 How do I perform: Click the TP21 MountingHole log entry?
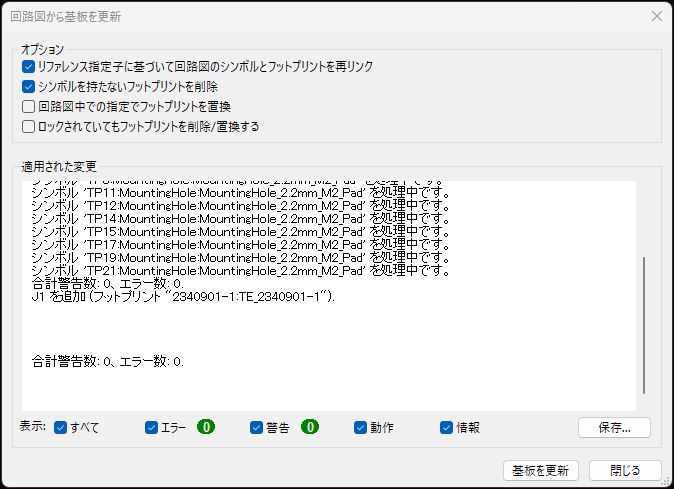coord(240,270)
